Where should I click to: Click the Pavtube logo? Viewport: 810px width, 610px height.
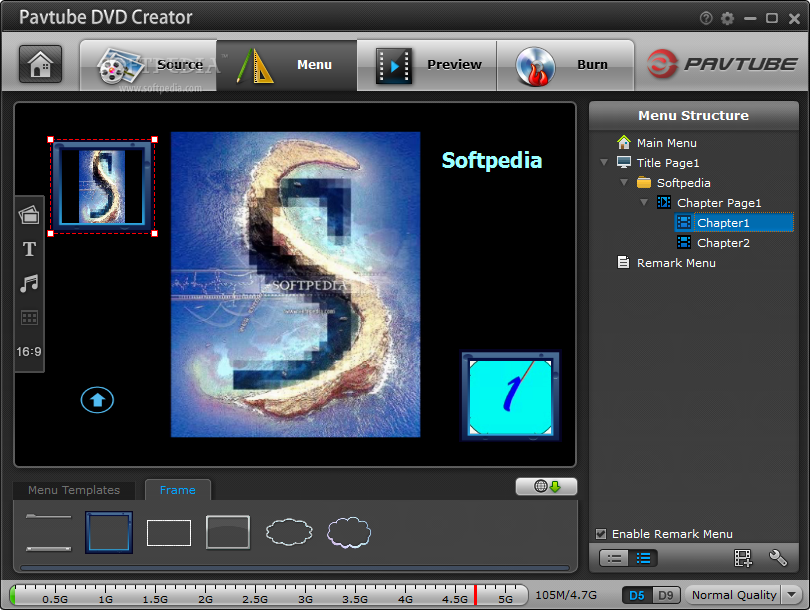tap(722, 64)
